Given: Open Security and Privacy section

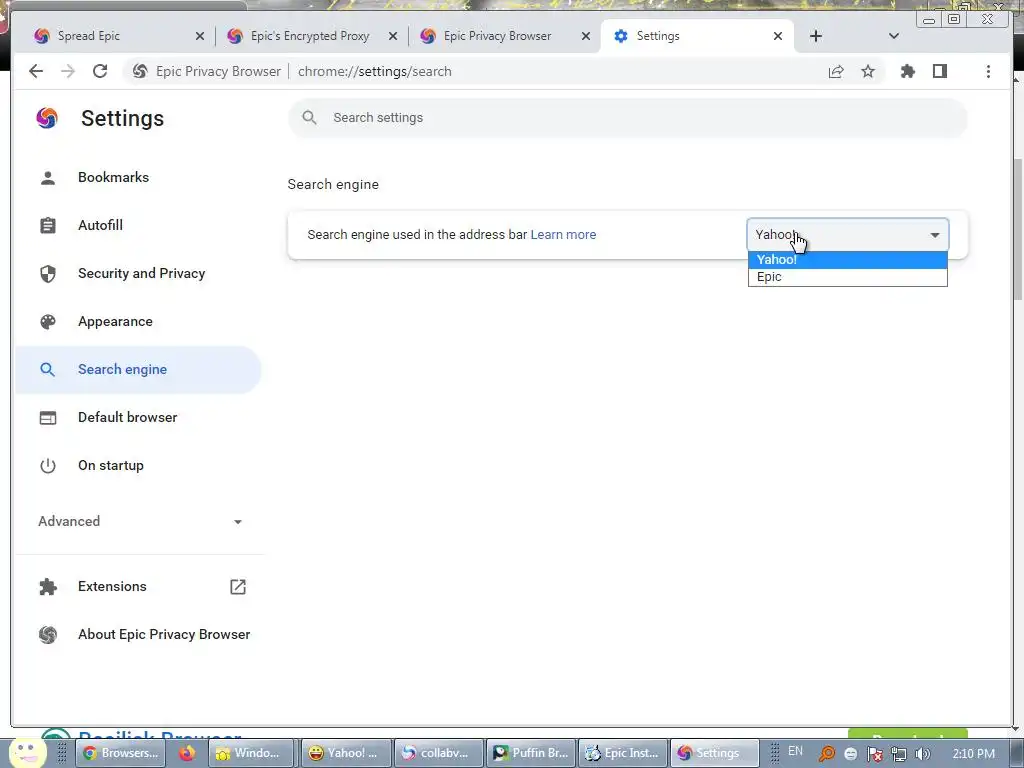Looking at the screenshot, I should point(141,274).
